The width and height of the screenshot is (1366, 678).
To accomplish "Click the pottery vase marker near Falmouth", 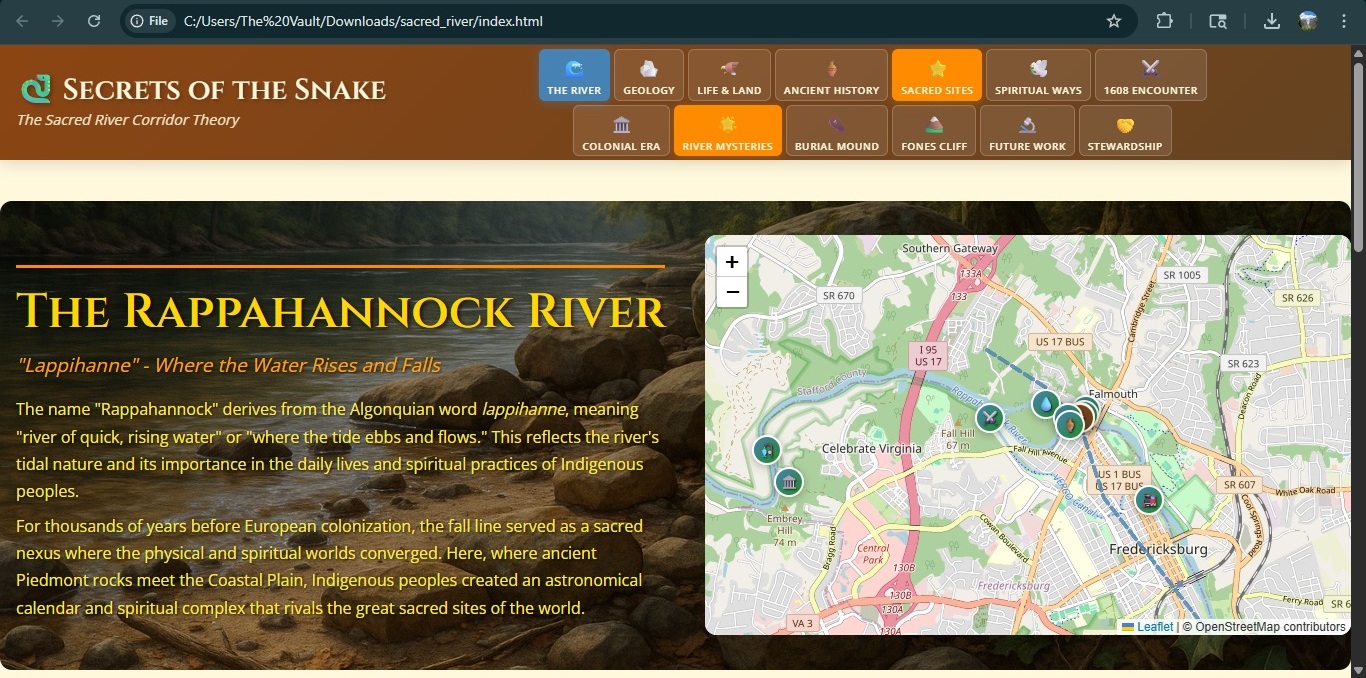I will tap(1069, 425).
